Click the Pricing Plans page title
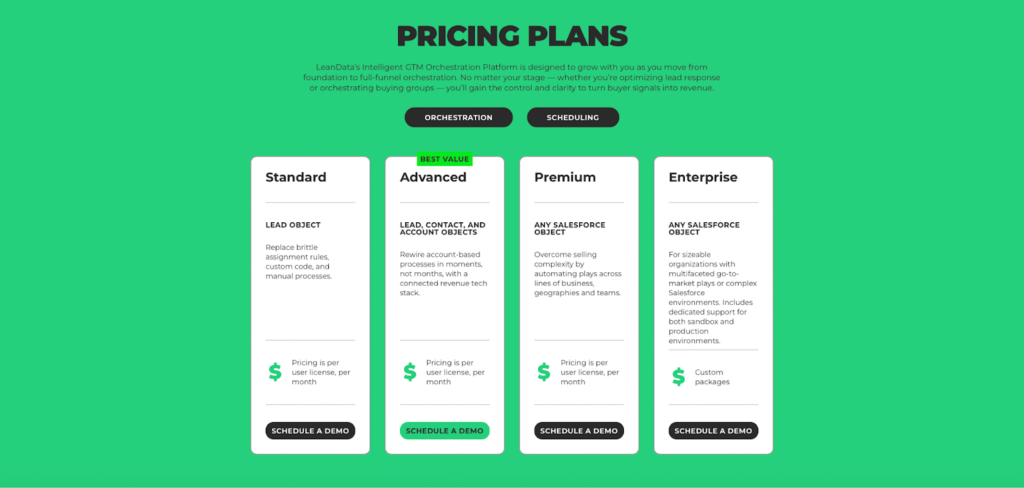This screenshot has height=488, width=1024. point(512,37)
